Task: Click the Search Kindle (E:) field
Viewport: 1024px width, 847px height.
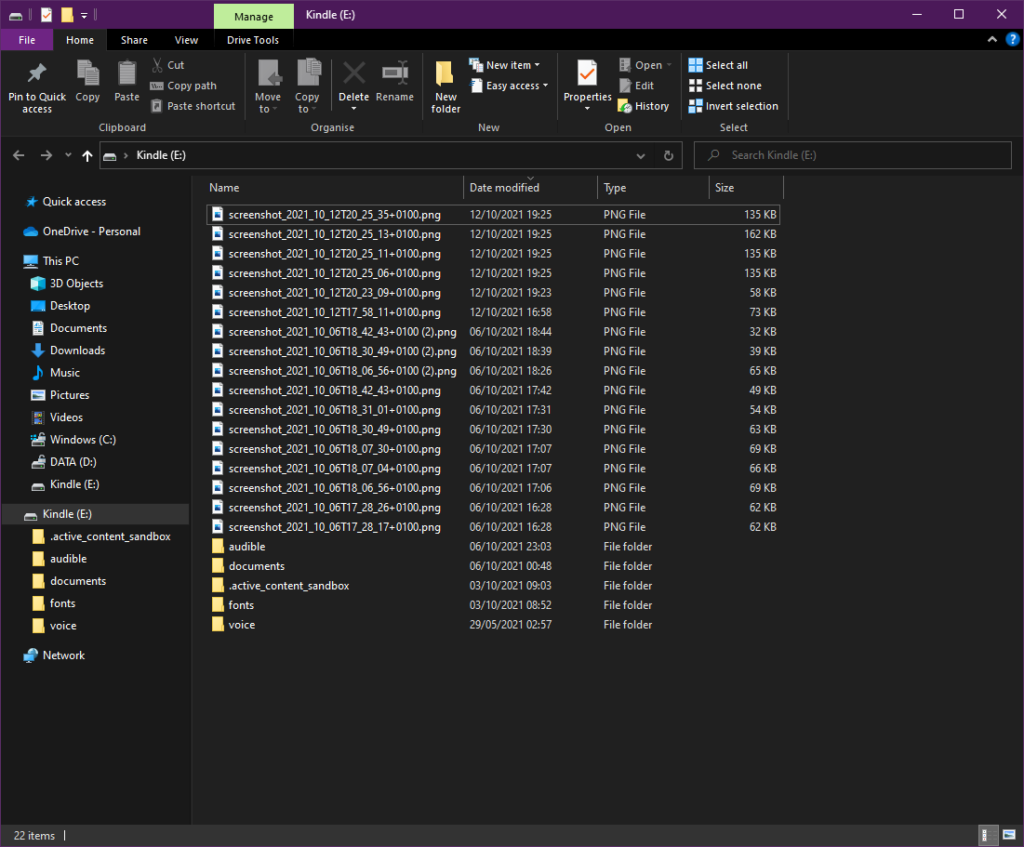Action: click(852, 155)
